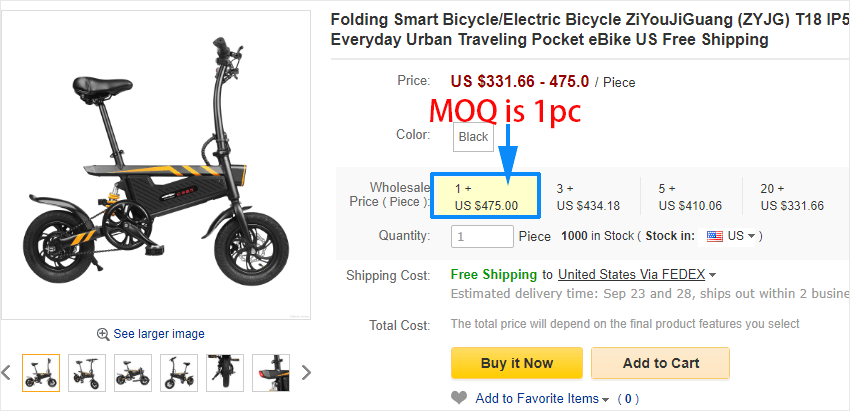Screen dimensions: 850x411
Task: Click the See larger image link
Action: point(159,334)
